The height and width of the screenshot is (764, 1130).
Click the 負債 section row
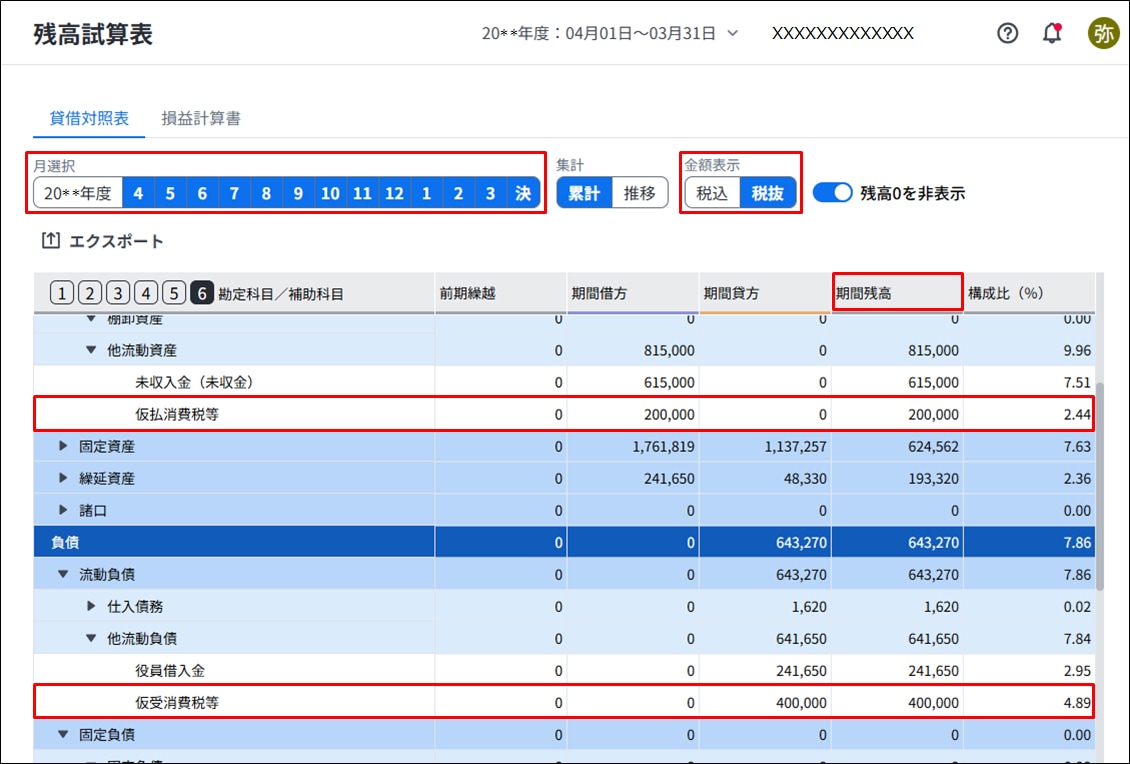tap(564, 542)
